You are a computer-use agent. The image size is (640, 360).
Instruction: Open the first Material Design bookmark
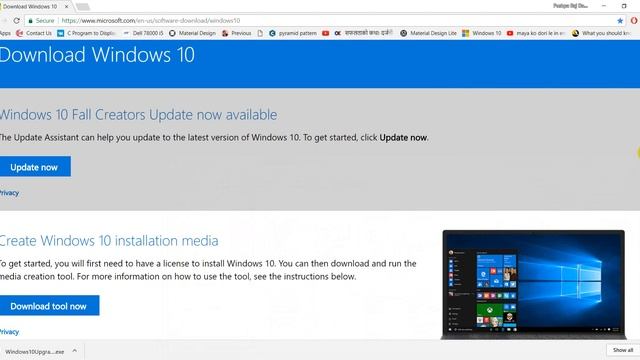(192, 33)
